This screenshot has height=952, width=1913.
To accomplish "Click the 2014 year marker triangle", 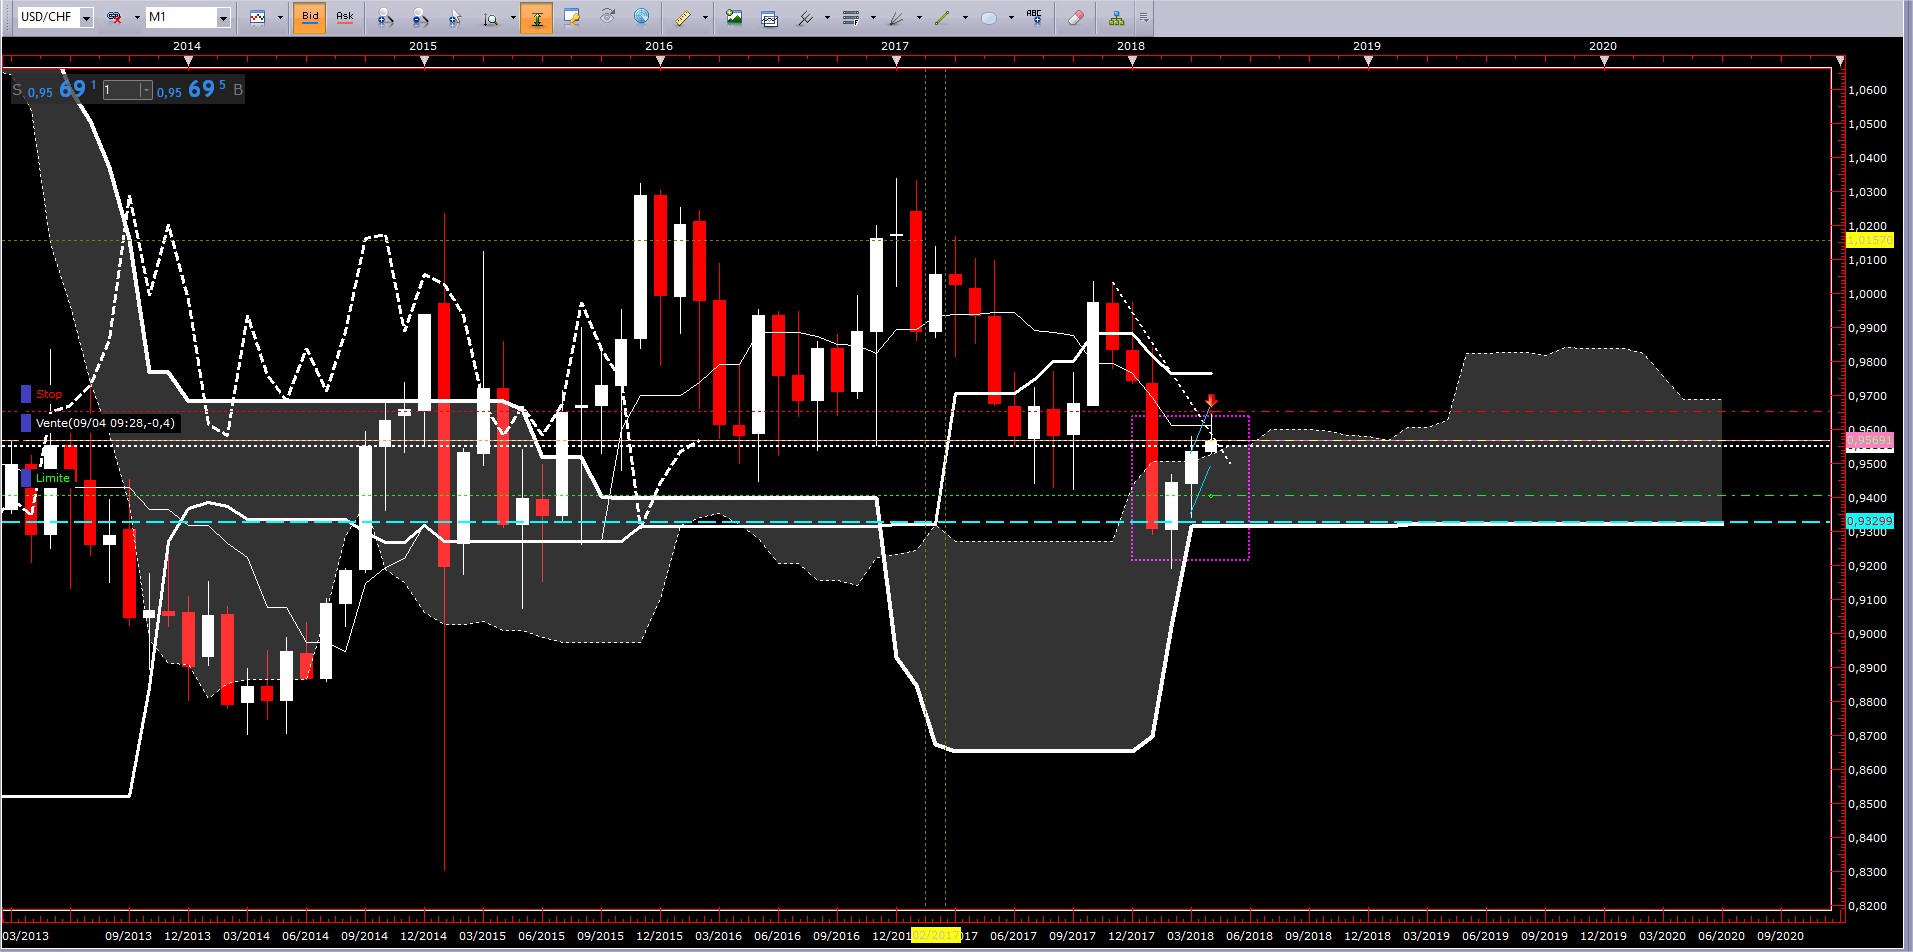I will [188, 61].
